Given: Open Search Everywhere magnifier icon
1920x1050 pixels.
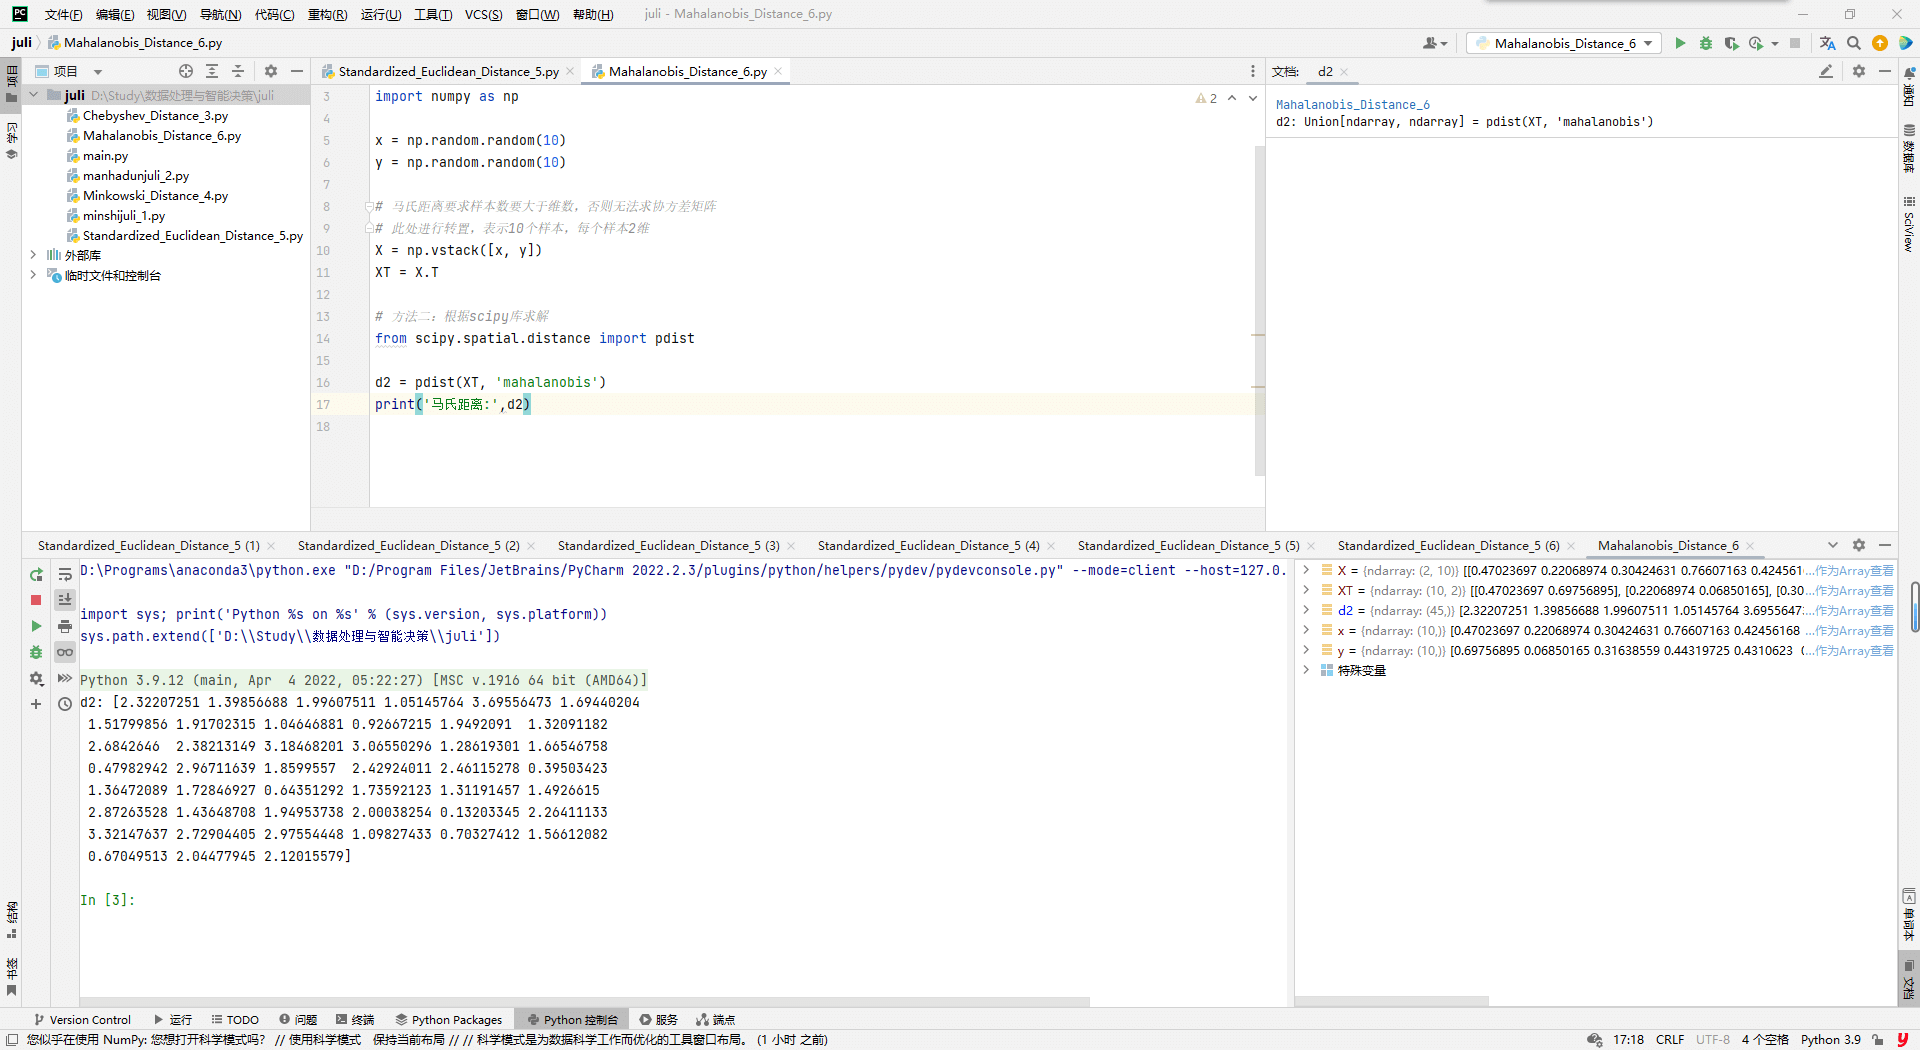Looking at the screenshot, I should point(1854,43).
